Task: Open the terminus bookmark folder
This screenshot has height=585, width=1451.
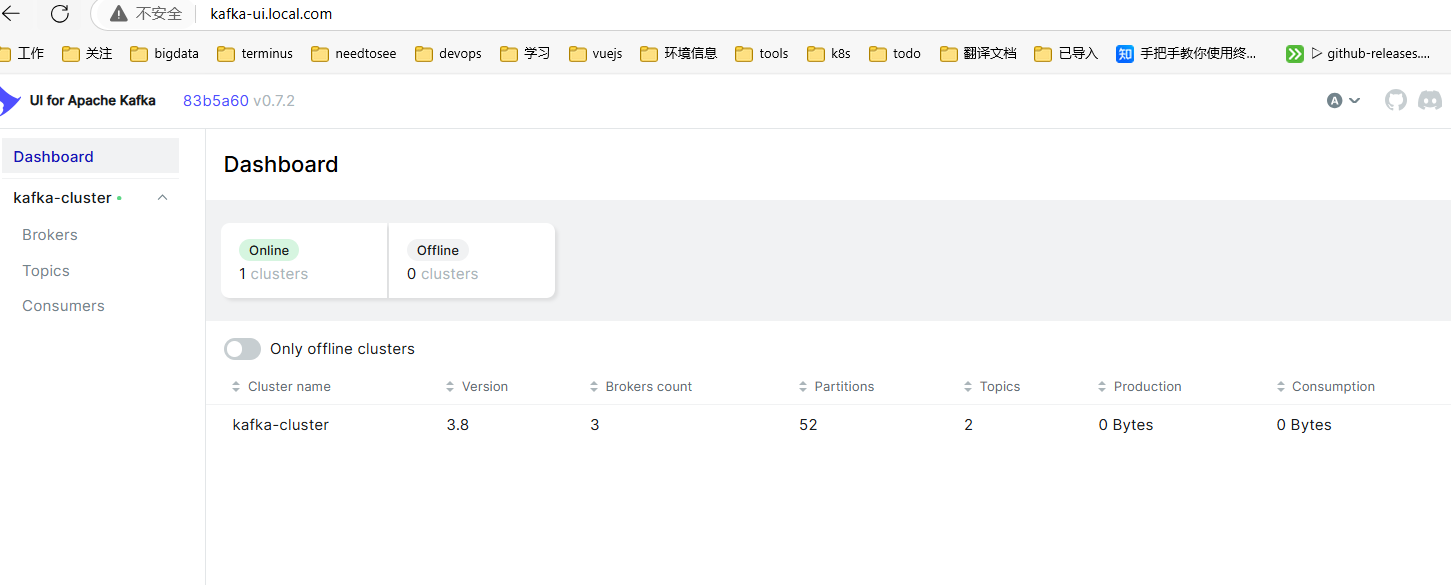Action: click(x=255, y=53)
